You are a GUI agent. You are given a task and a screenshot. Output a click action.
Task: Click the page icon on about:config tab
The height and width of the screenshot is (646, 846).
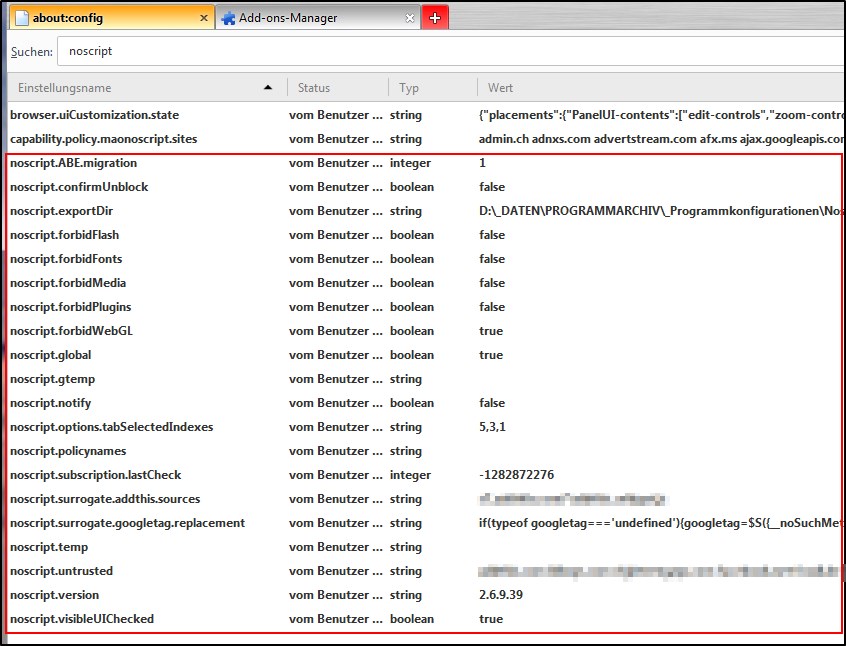22,18
